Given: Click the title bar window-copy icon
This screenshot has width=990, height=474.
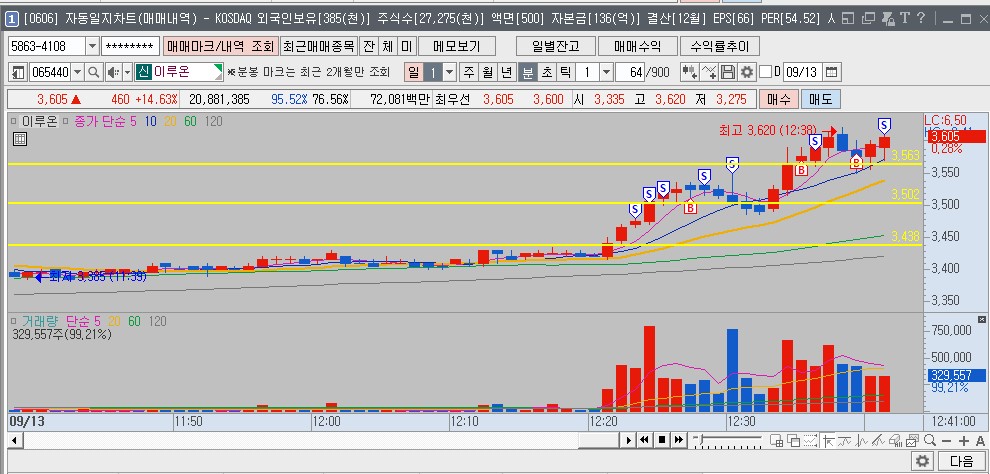Looking at the screenshot, I should pyautogui.click(x=869, y=19).
